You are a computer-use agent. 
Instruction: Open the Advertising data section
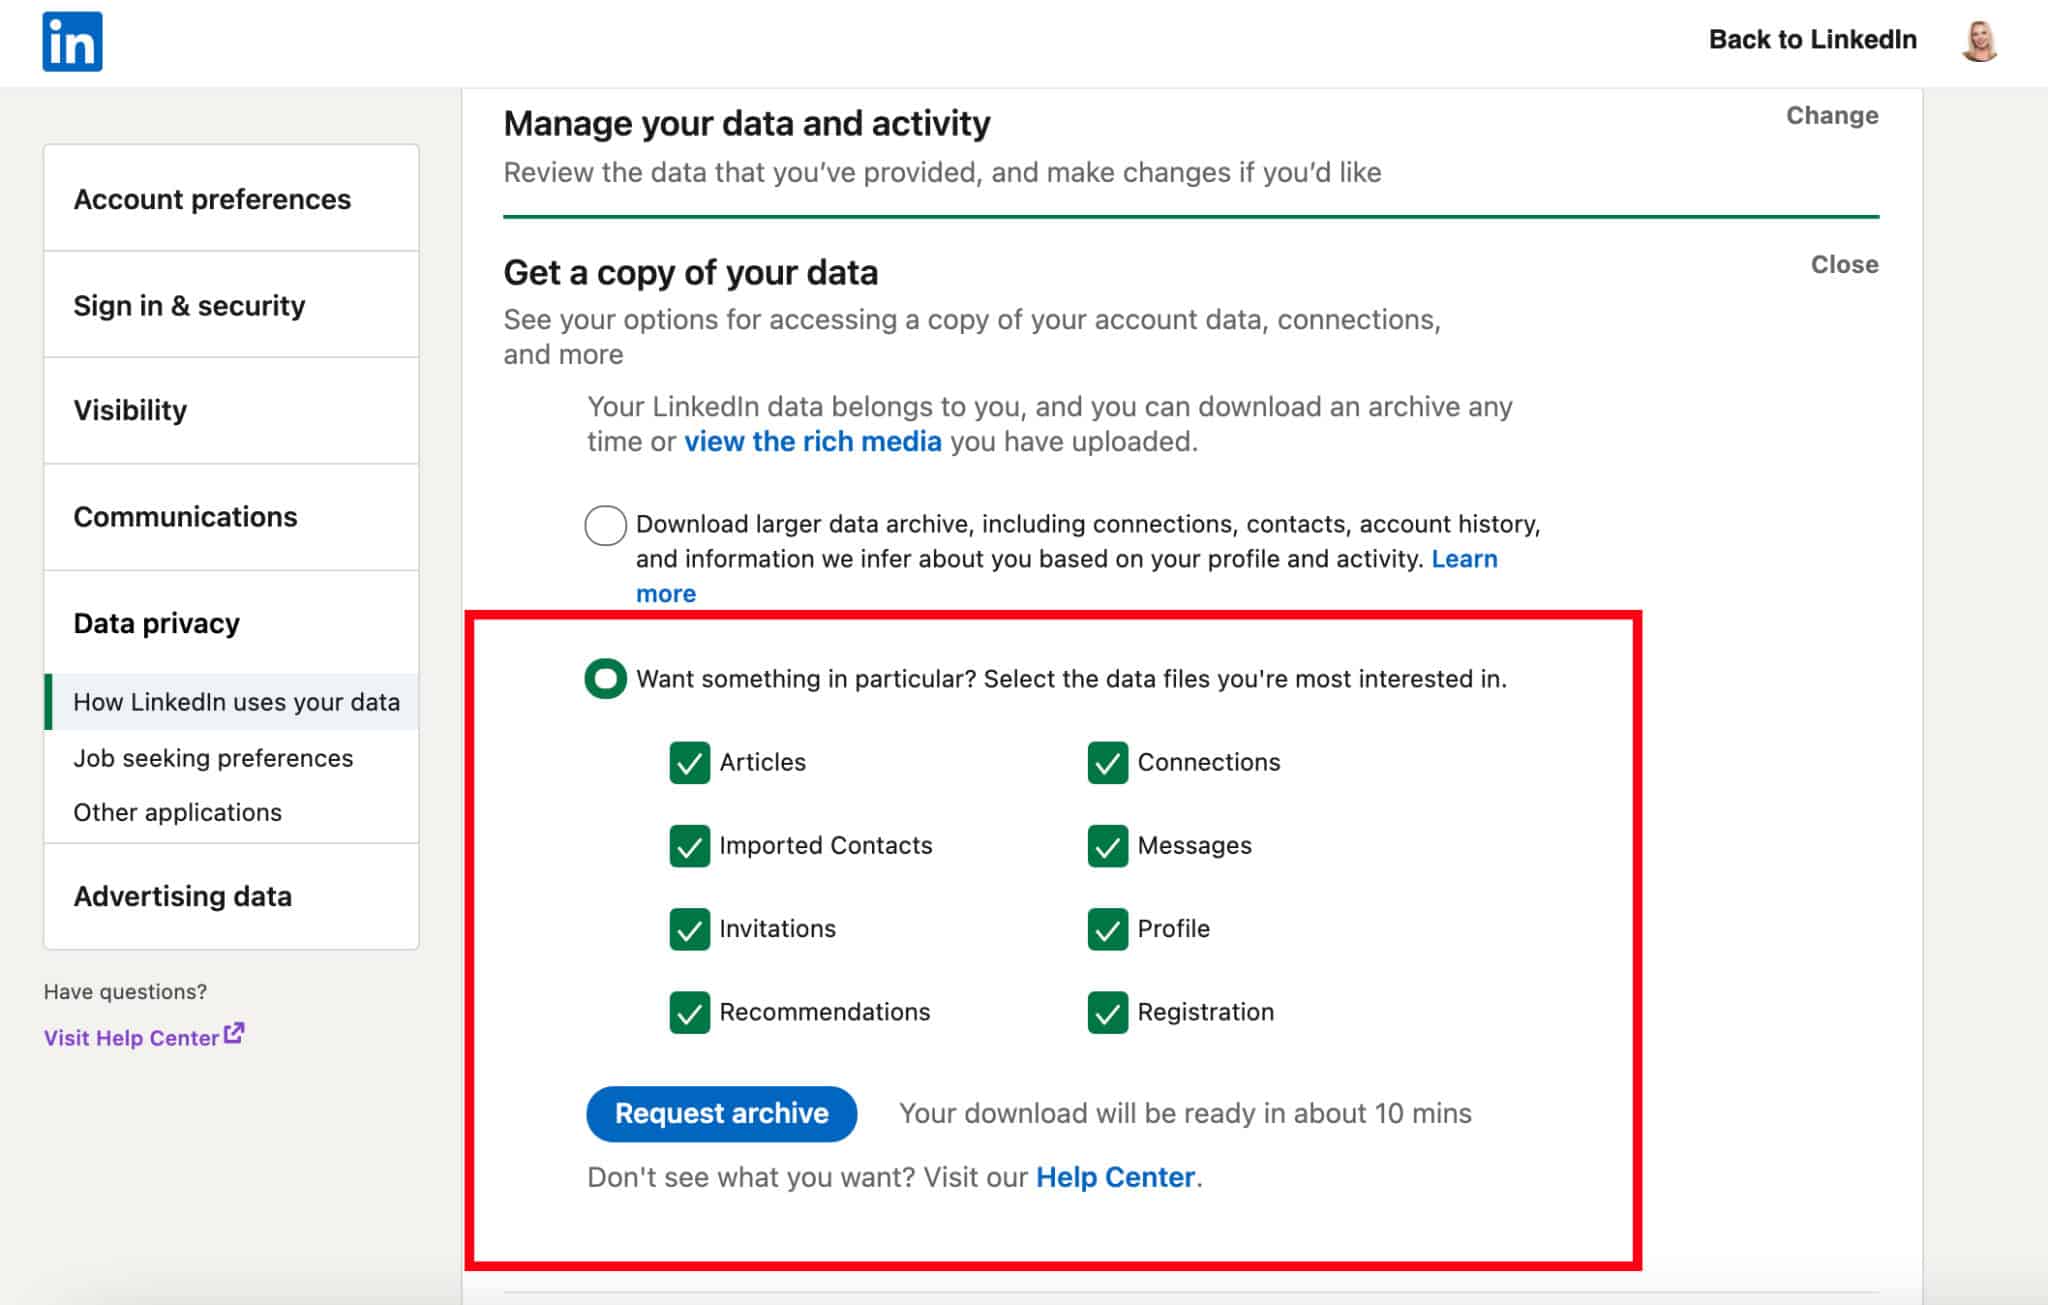pyautogui.click(x=183, y=895)
